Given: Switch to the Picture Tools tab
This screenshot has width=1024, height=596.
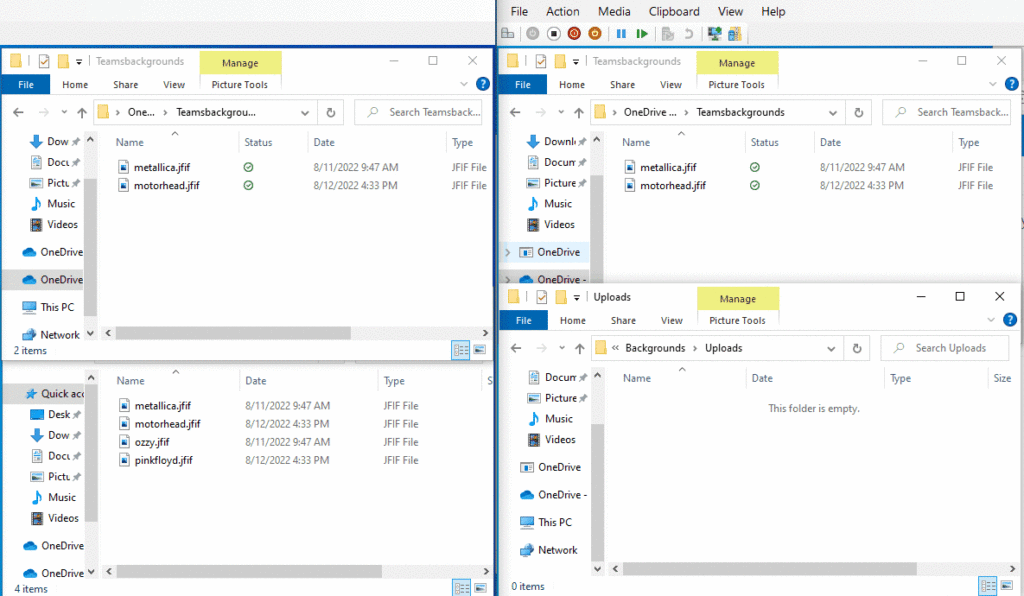Looking at the screenshot, I should coord(737,84).
